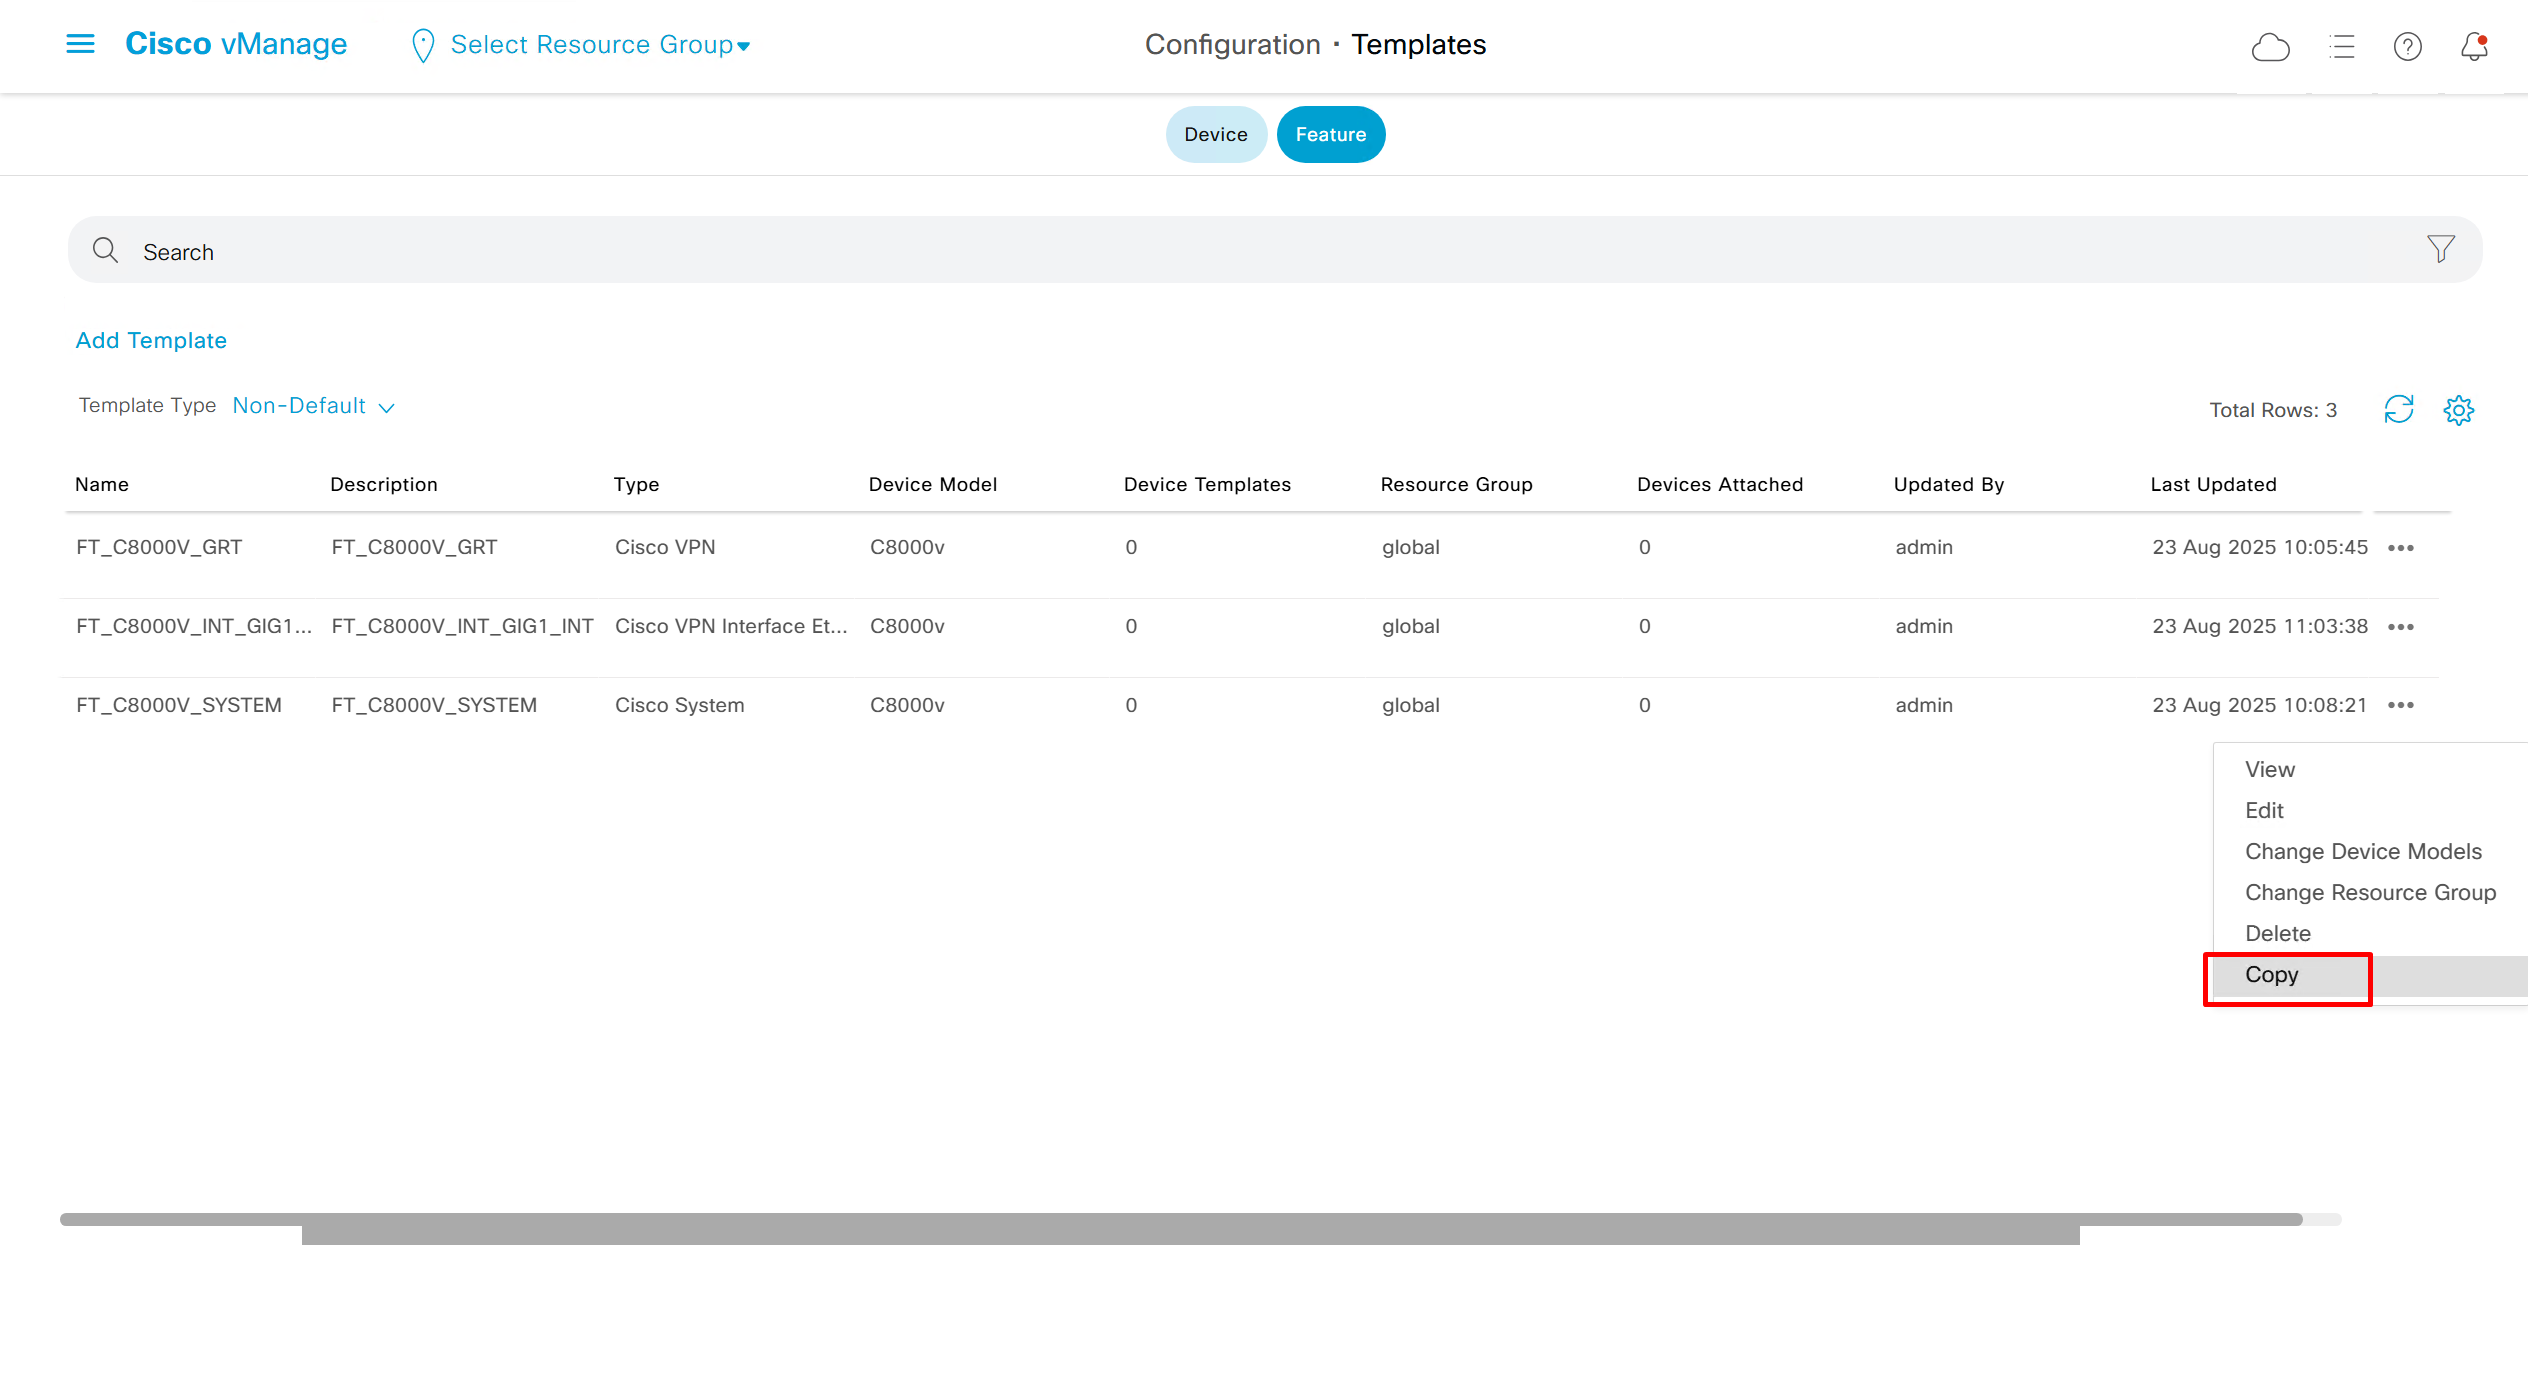Open actions menu for FT_C8000V_INT_GIG1 row
This screenshot has height=1377, width=2528.
[2400, 627]
